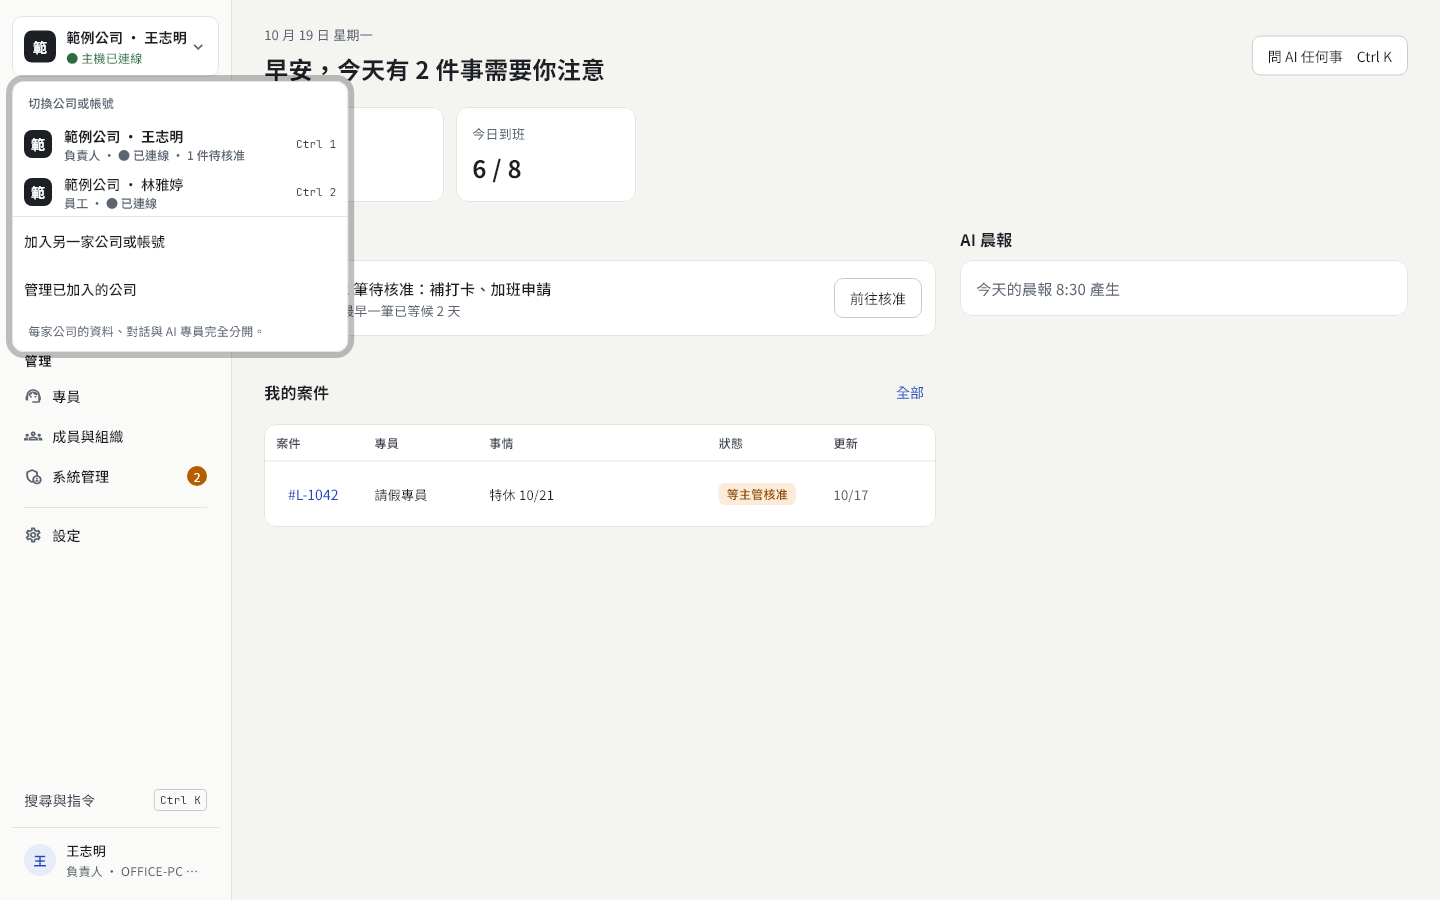The width and height of the screenshot is (1440, 900).
Task: Click the 前往核准 button
Action: [x=878, y=298]
